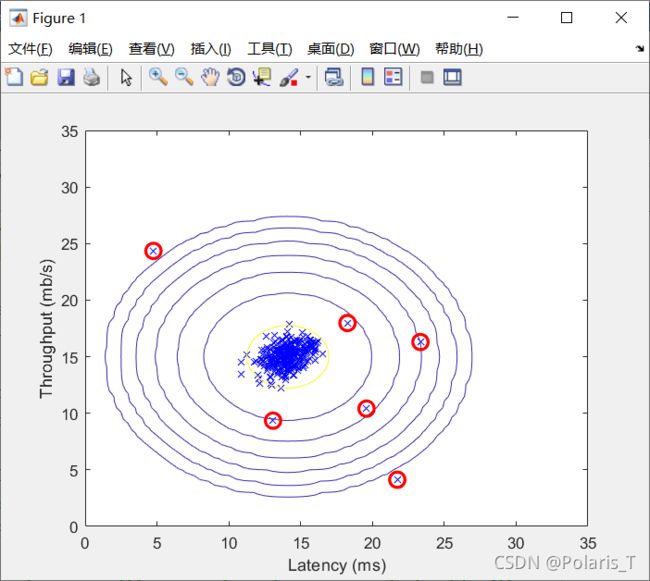Activate the Brush data tool
The image size is (650, 581).
point(289,77)
